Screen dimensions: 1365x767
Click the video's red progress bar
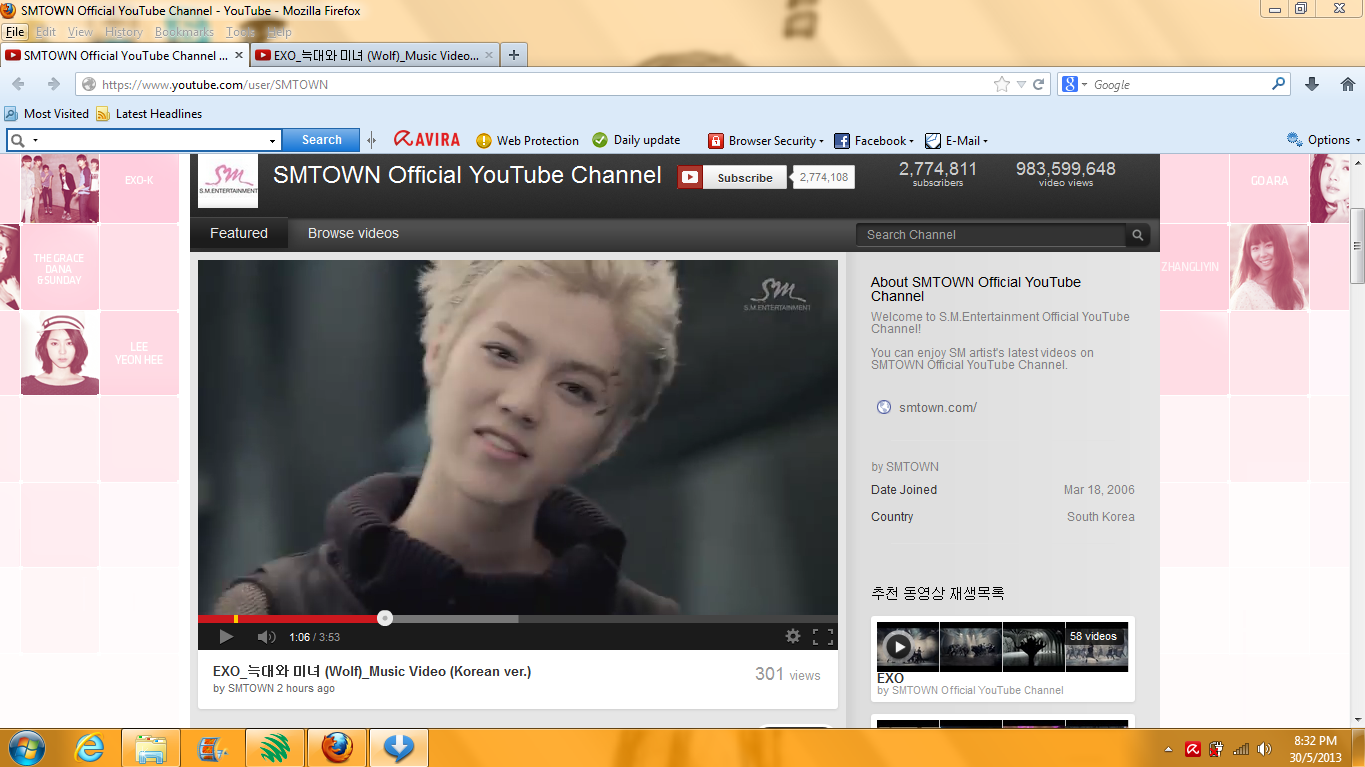291,619
